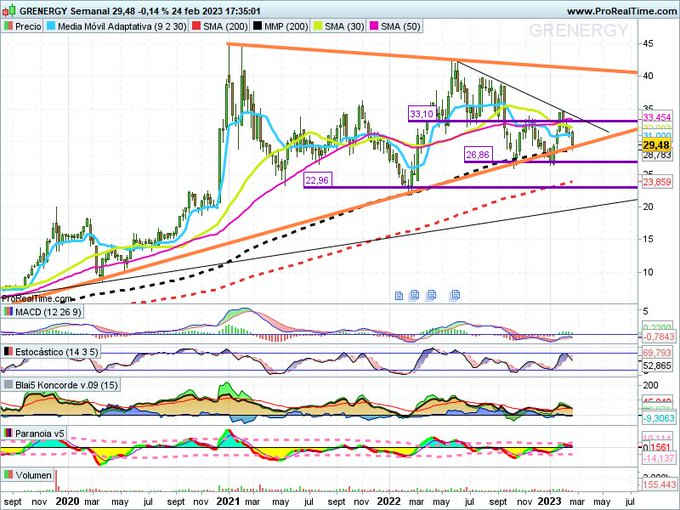Image resolution: width=680 pixels, height=510 pixels.
Task: Click the red SMA (200) color swatch
Action: (x=196, y=26)
